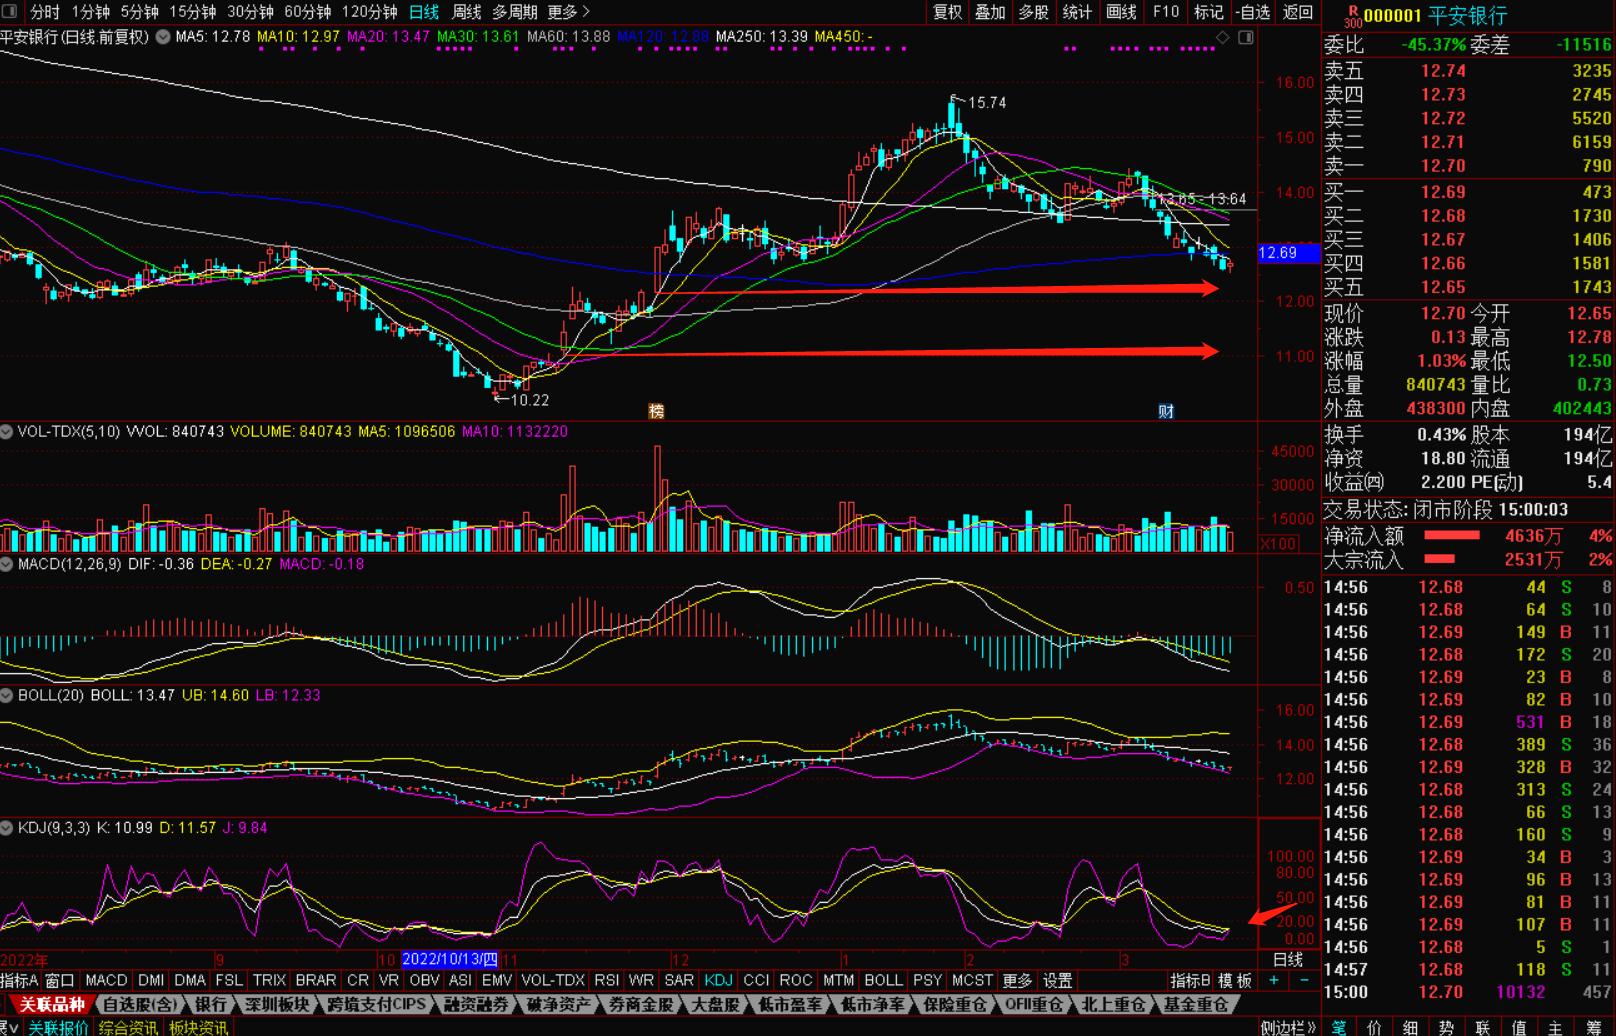
Task: Open the main chart indicator dropdown beside 平安银行
Action: [163, 37]
